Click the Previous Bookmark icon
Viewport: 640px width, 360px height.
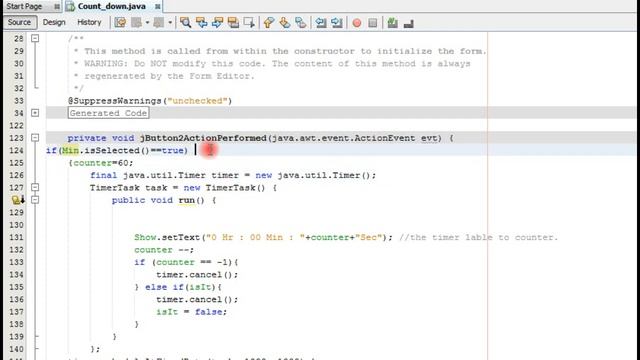tap(269, 22)
